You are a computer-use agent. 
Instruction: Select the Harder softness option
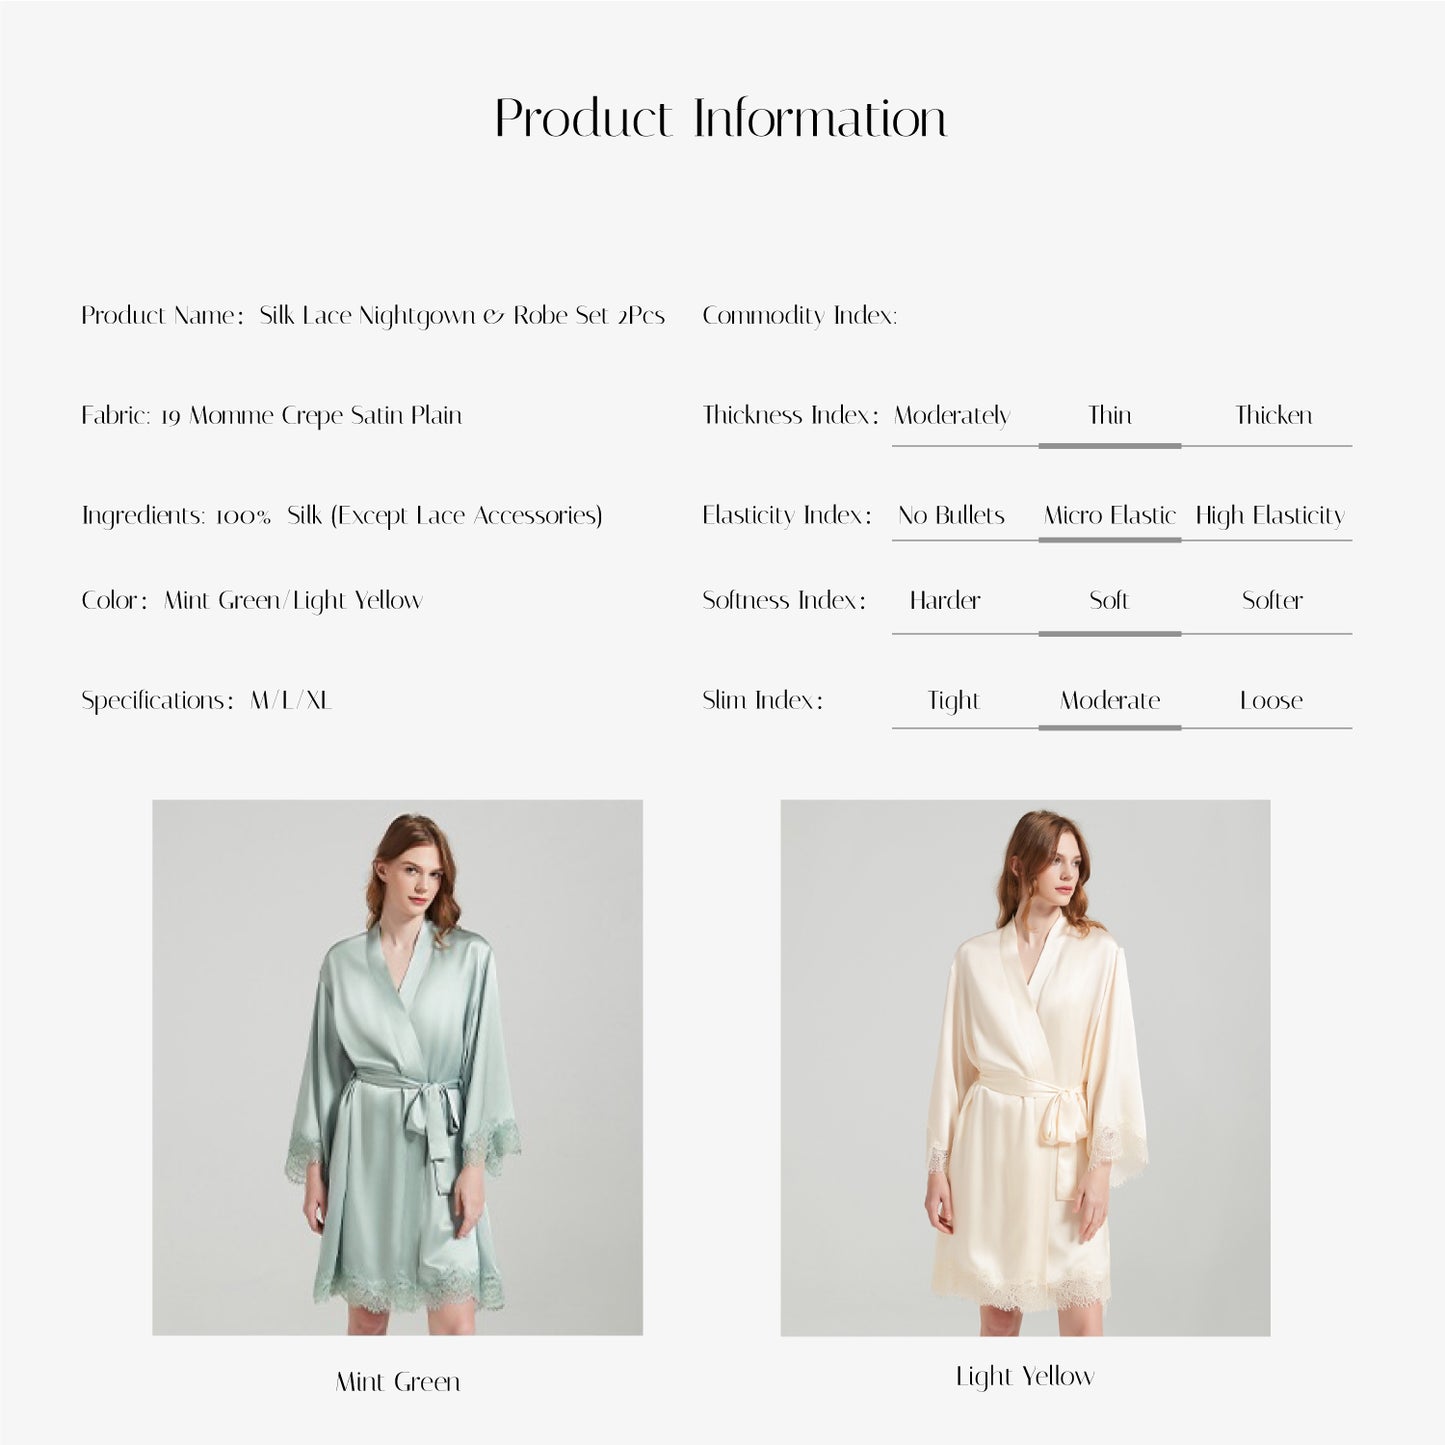tap(945, 600)
